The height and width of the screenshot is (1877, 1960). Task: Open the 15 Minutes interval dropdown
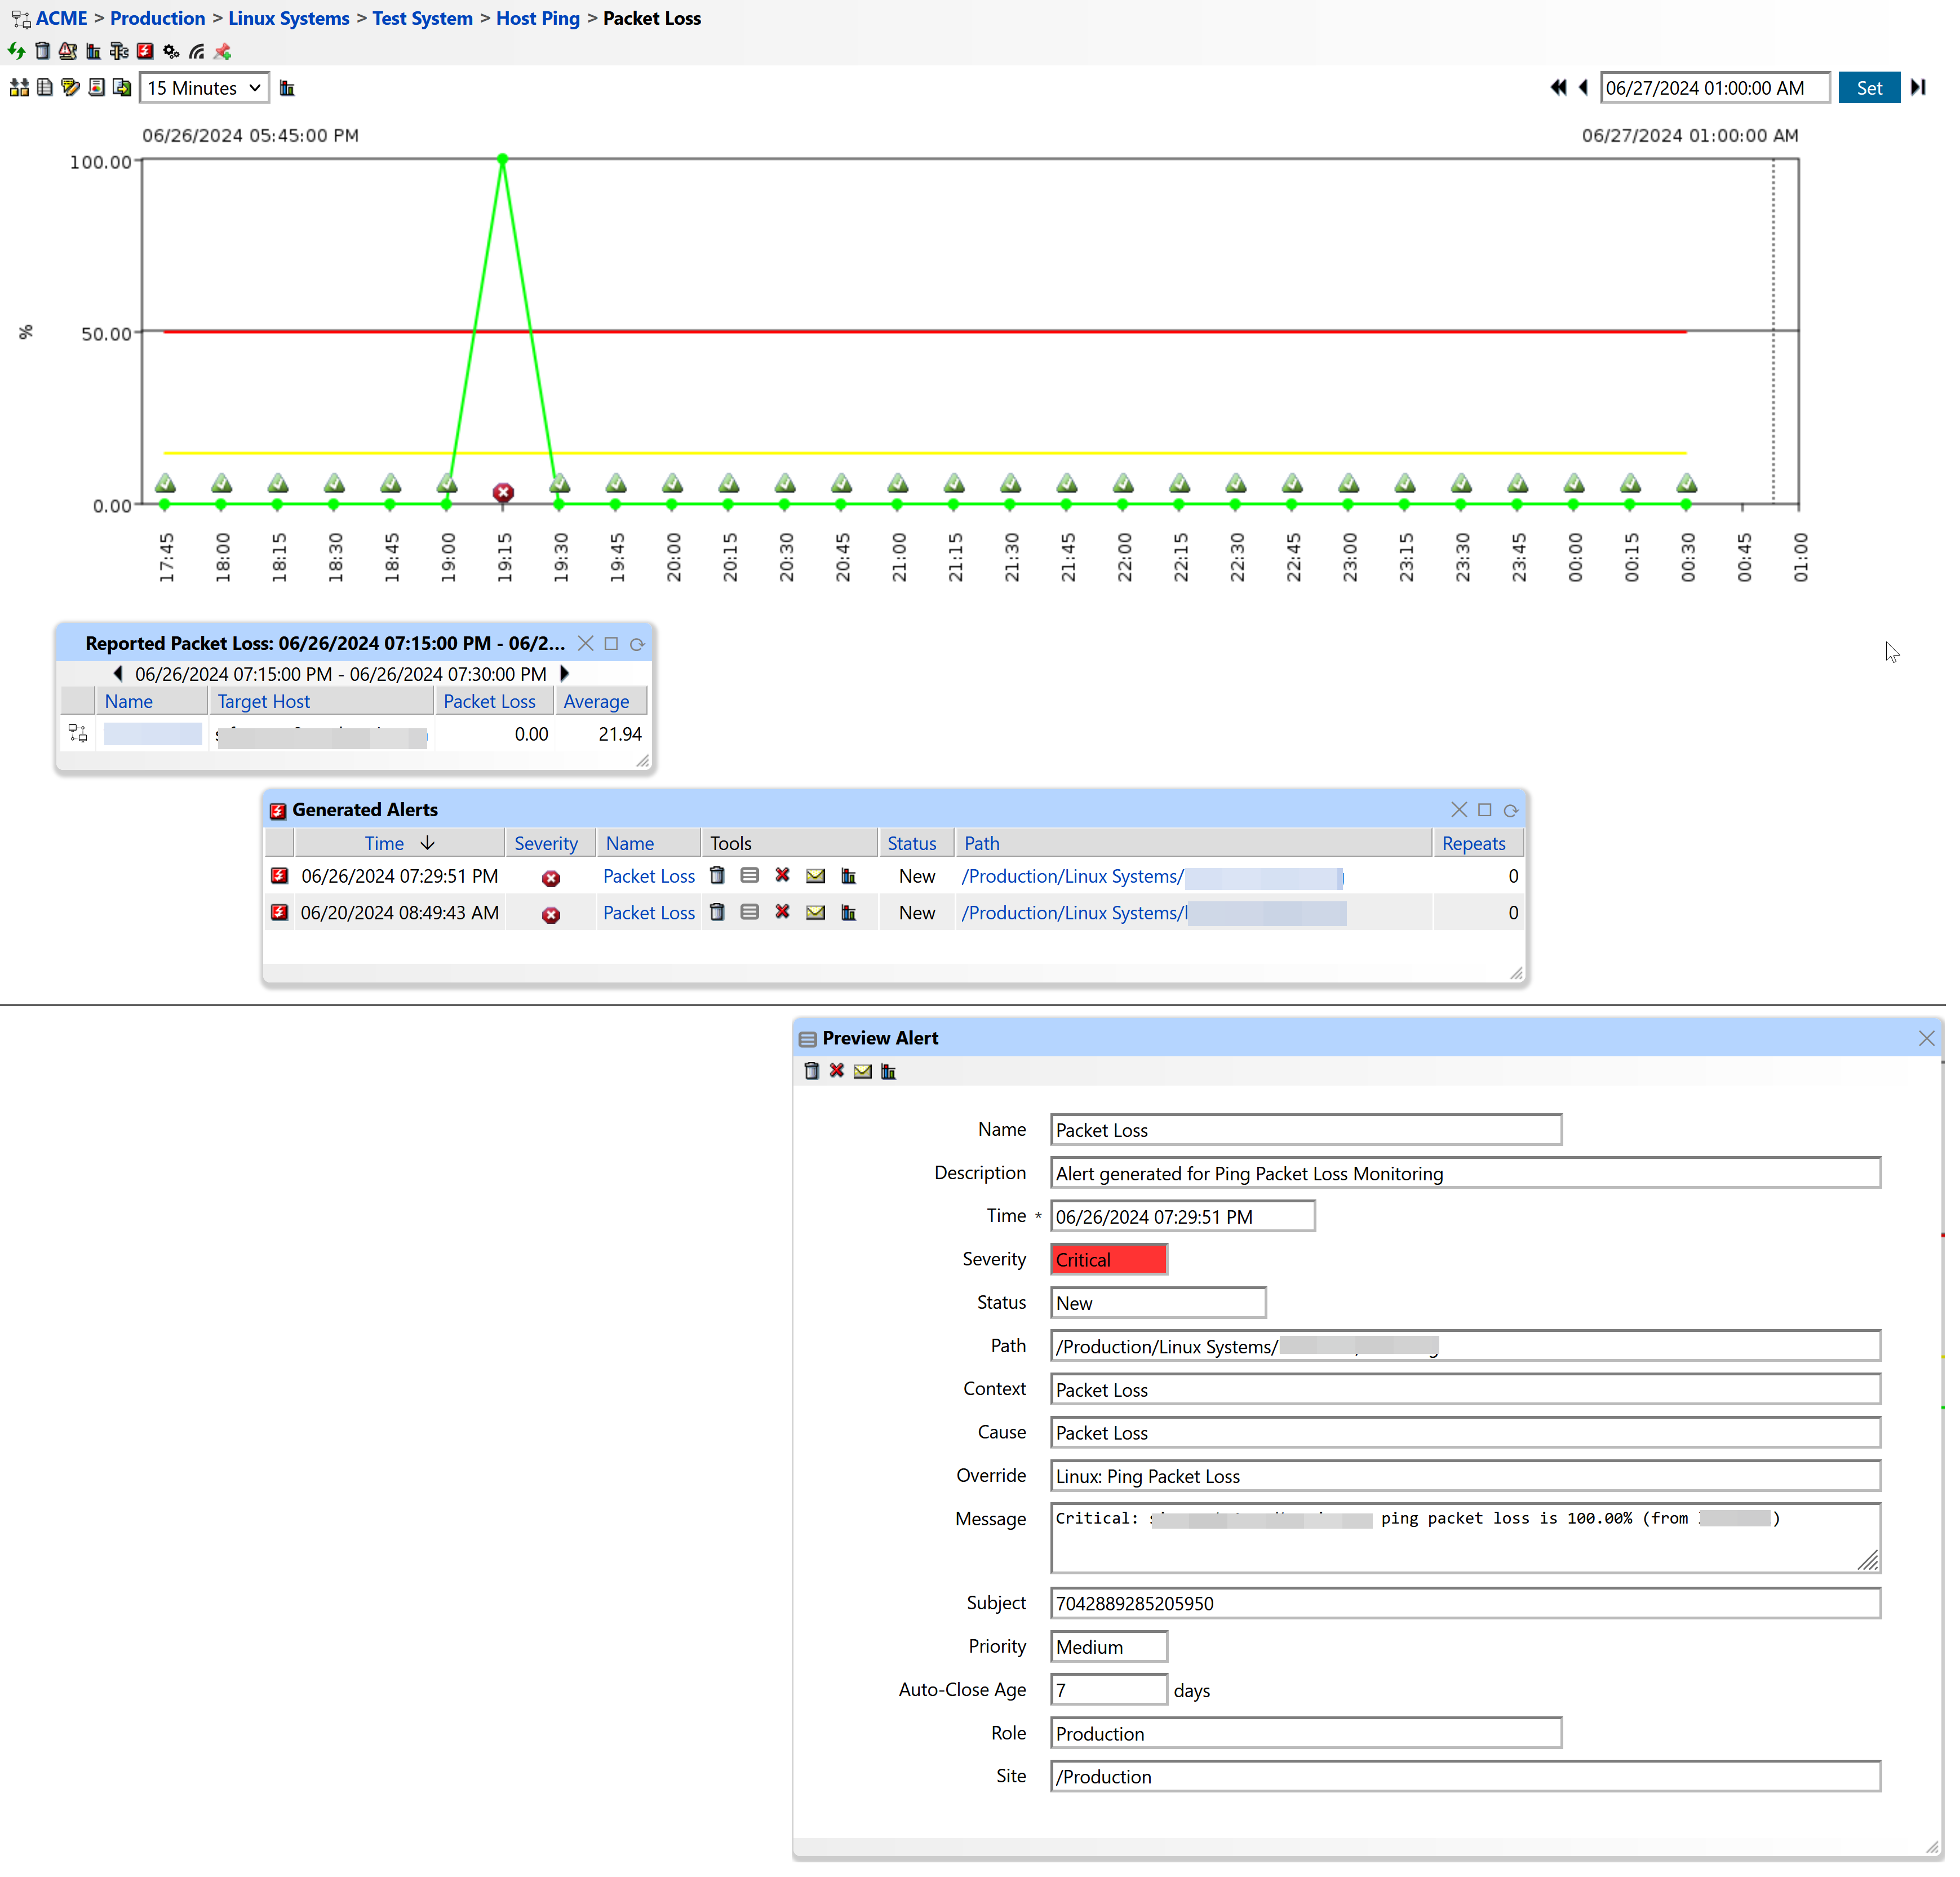click(205, 88)
